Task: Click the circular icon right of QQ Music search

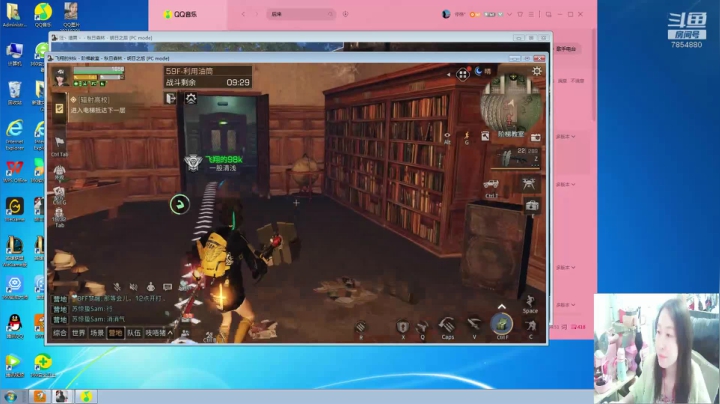Action: [345, 14]
